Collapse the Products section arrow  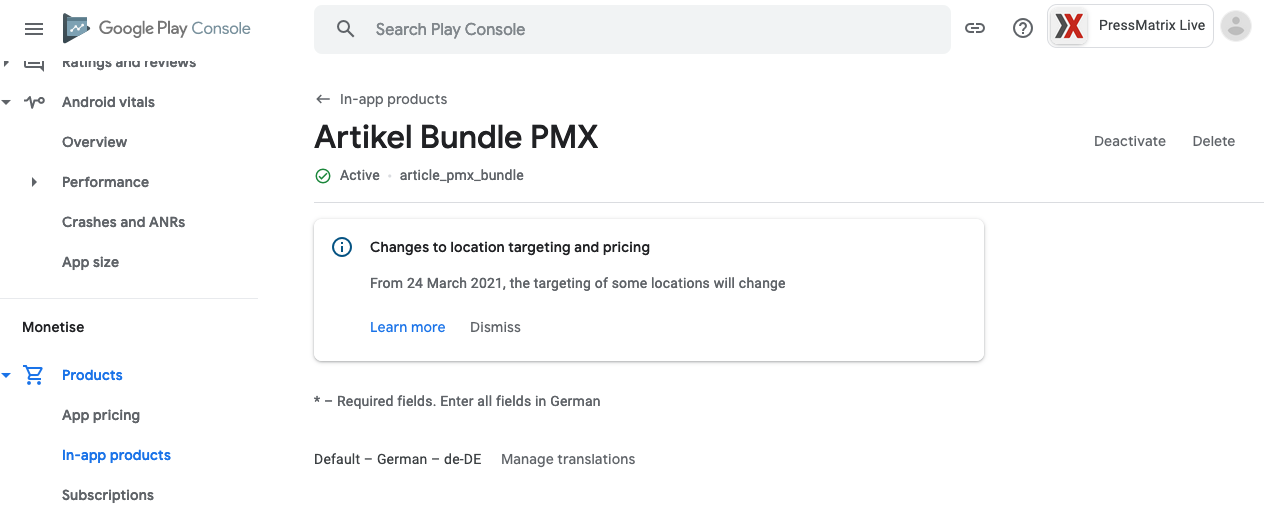pyautogui.click(x=6, y=375)
